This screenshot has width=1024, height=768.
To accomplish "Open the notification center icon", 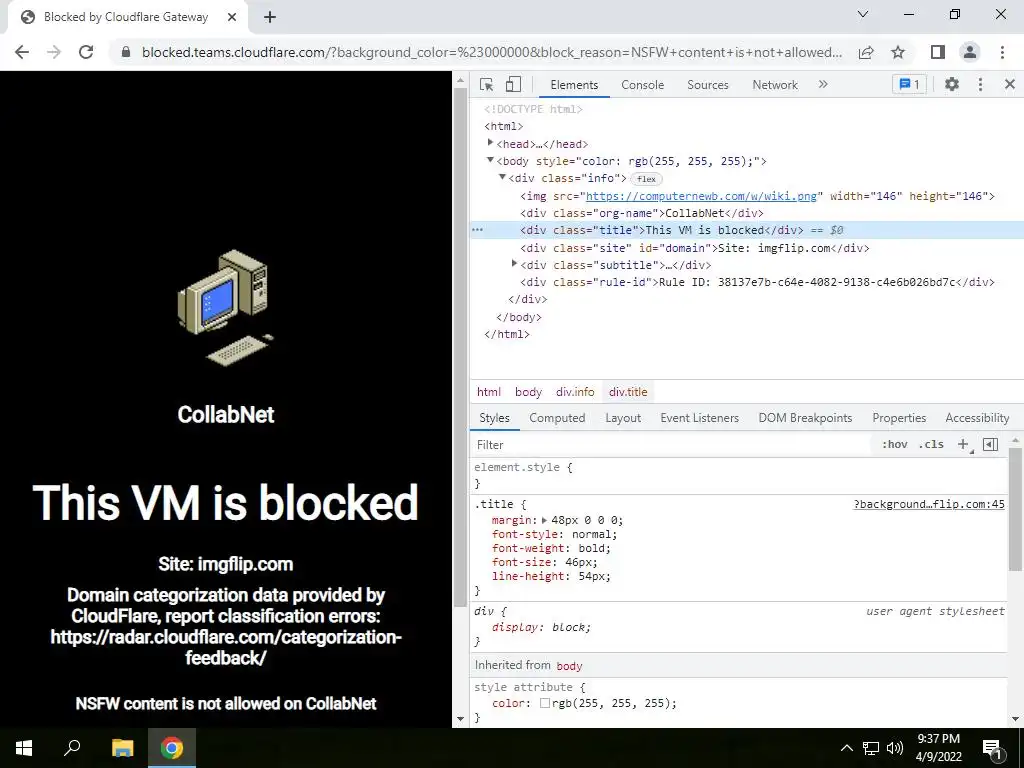I will [992, 748].
